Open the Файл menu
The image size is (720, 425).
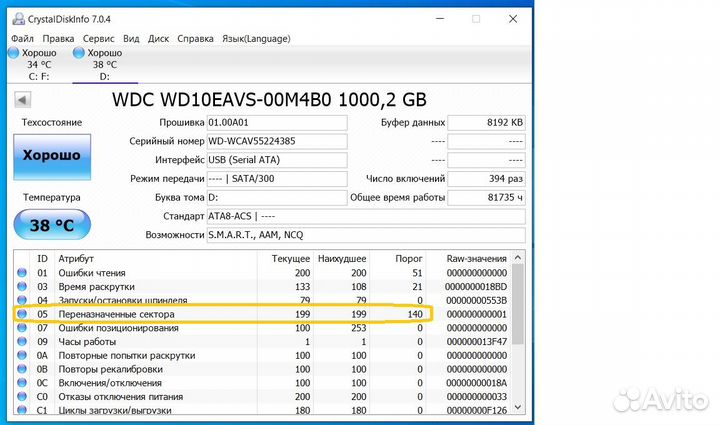(x=22, y=39)
